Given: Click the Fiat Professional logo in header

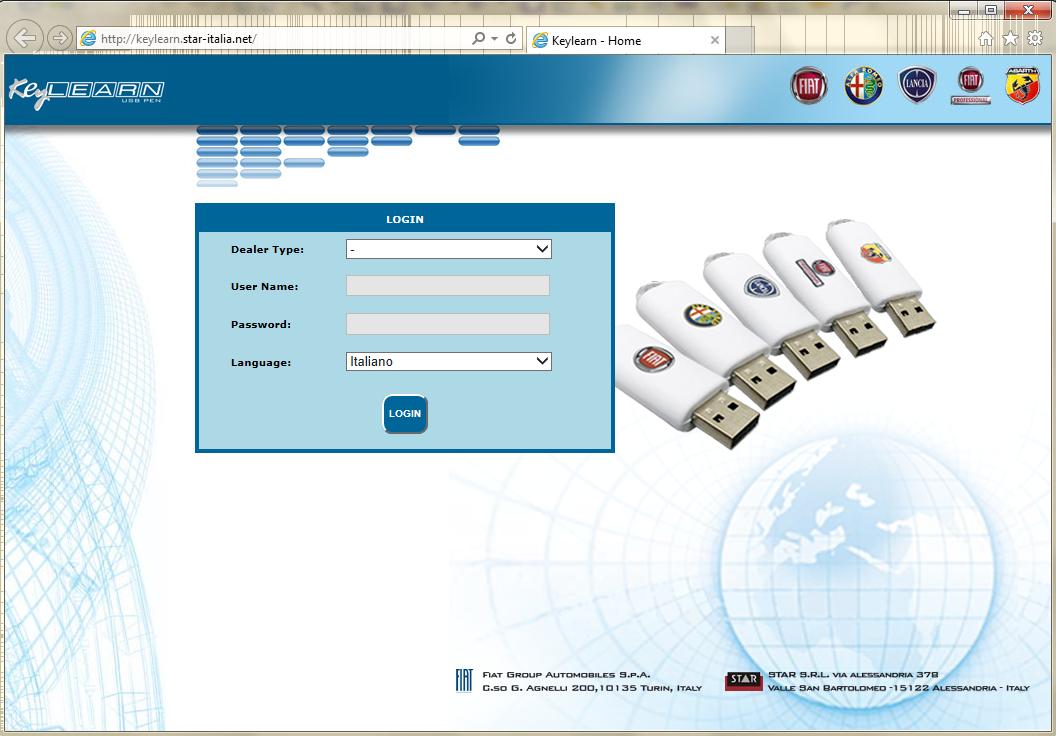Looking at the screenshot, I should [x=970, y=86].
